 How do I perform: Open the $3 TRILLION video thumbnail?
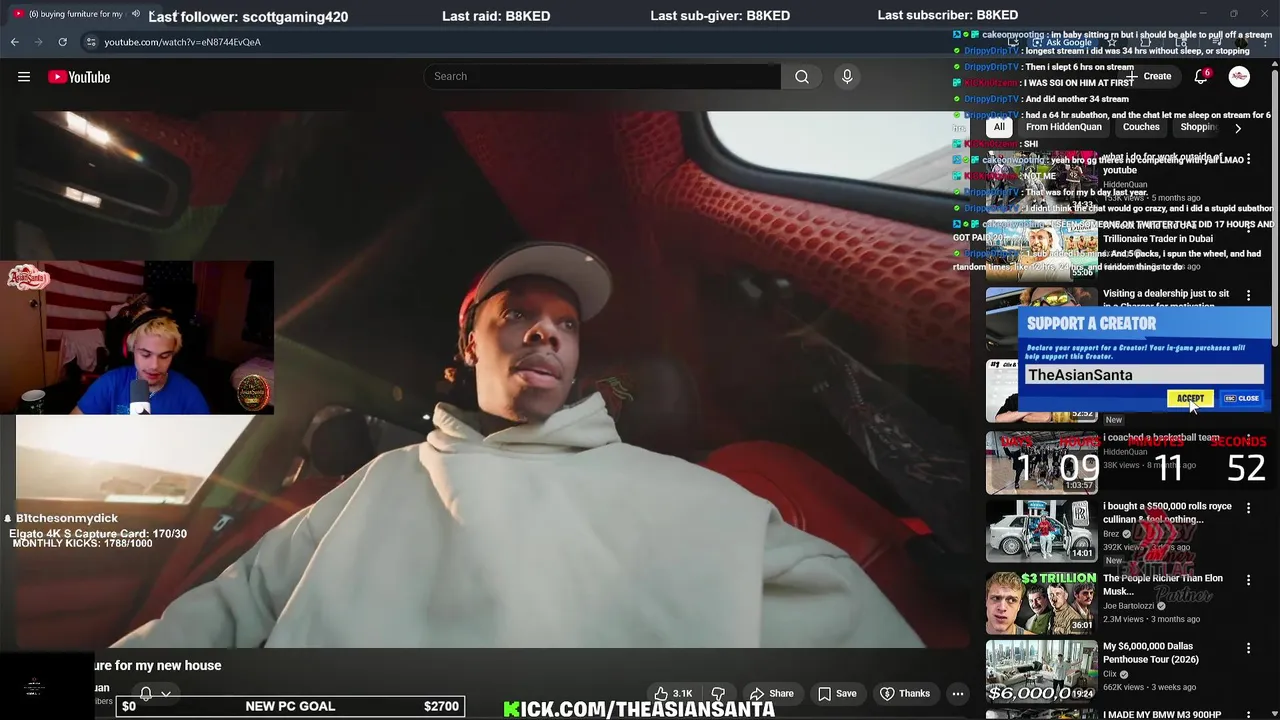pyautogui.click(x=1041, y=601)
